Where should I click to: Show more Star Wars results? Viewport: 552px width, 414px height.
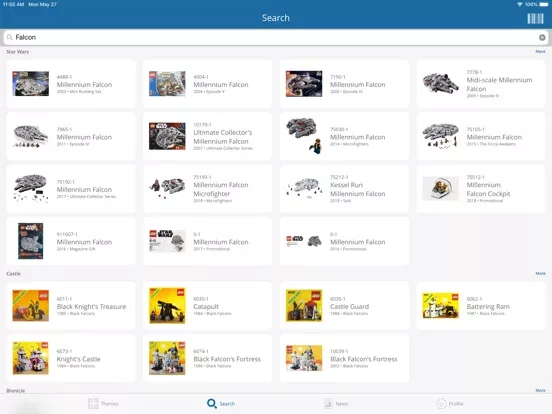[x=540, y=51]
